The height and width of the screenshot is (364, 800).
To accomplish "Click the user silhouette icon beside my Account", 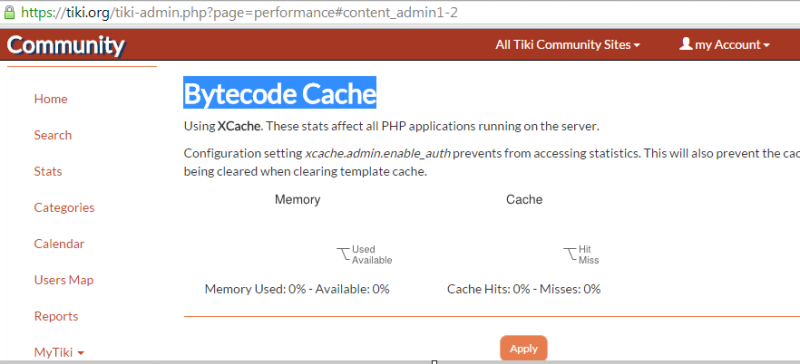I will point(685,44).
